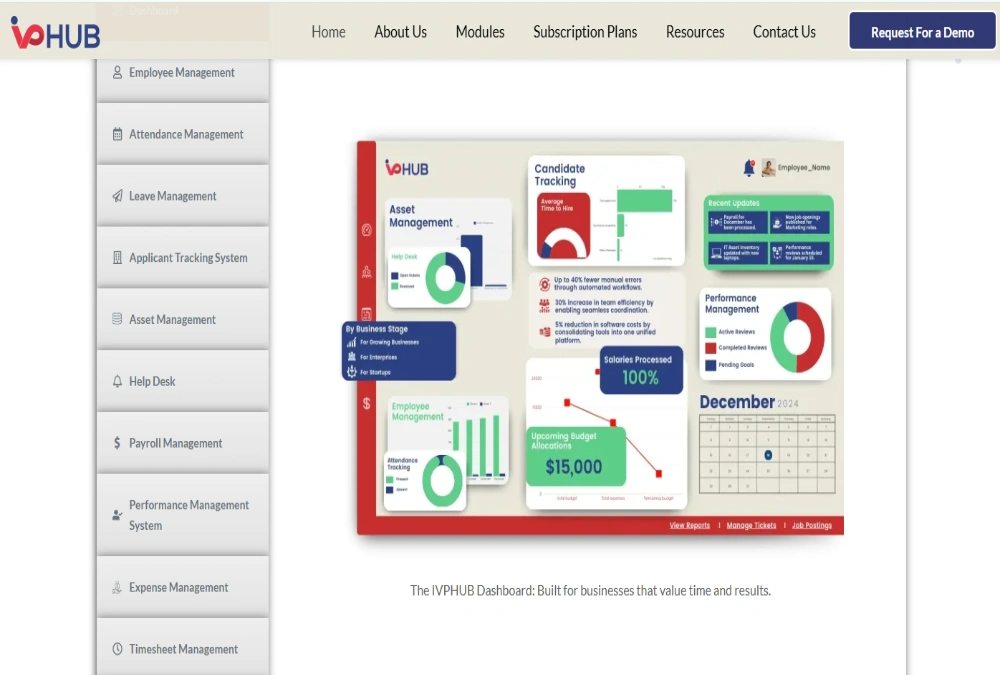Click the database icon beside Asset Management
1000x675 pixels.
117,319
